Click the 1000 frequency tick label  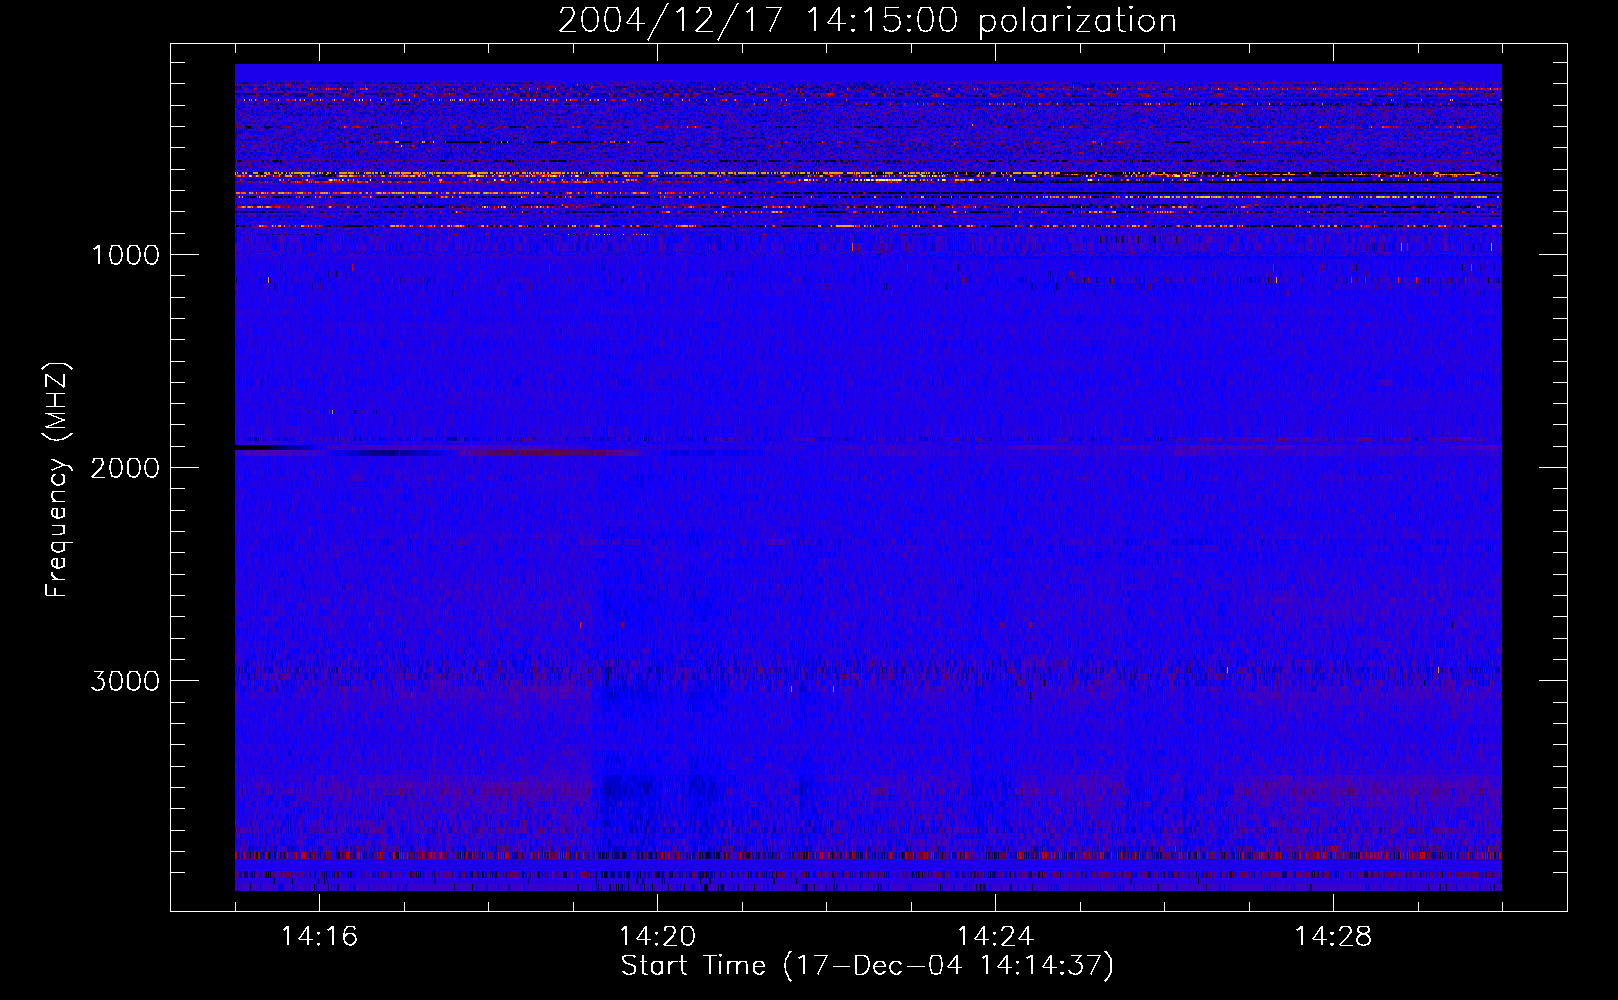tap(125, 255)
